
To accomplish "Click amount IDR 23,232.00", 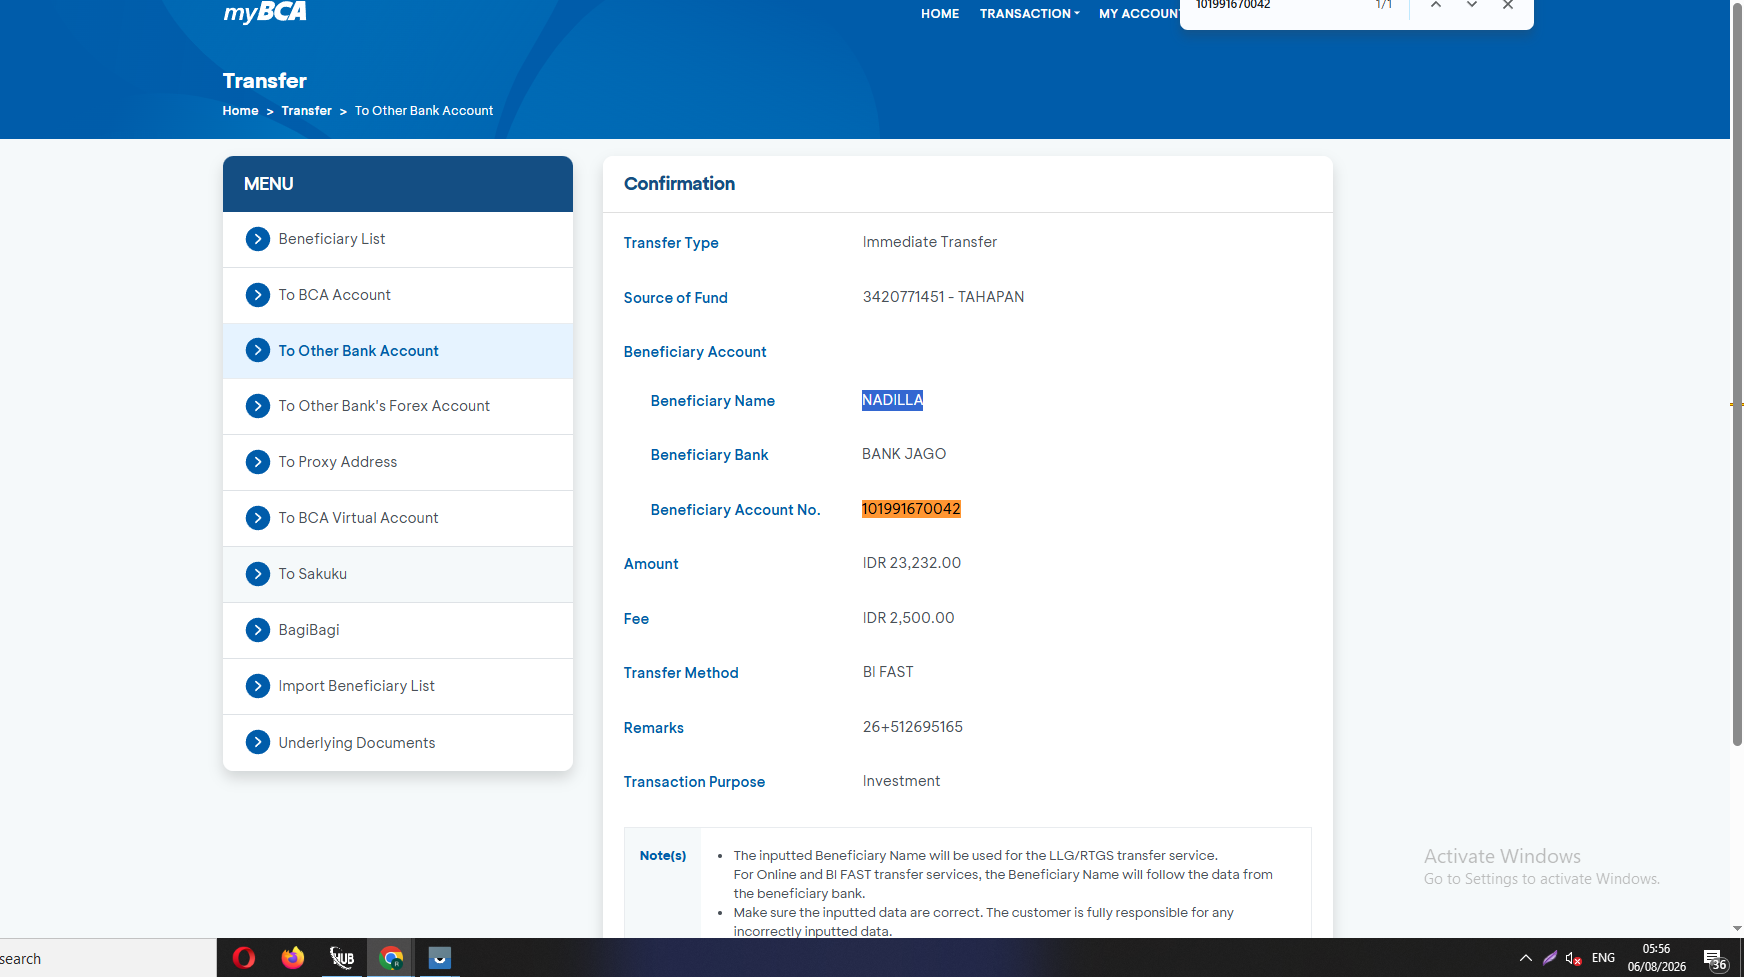I will (911, 563).
